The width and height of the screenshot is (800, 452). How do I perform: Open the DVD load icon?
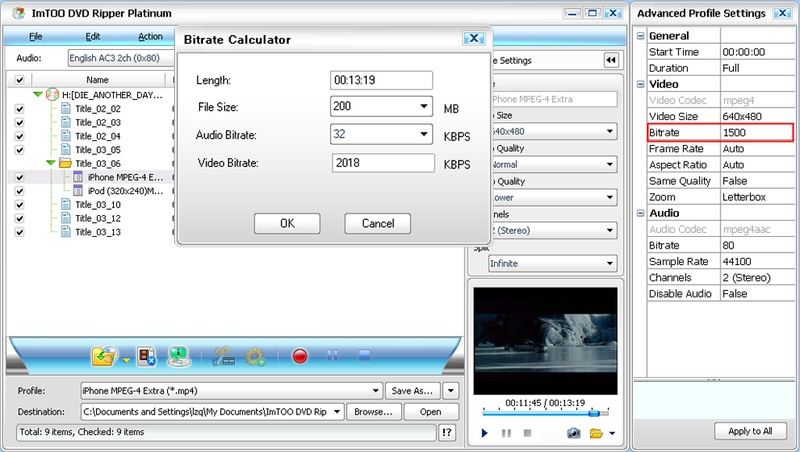(x=104, y=356)
